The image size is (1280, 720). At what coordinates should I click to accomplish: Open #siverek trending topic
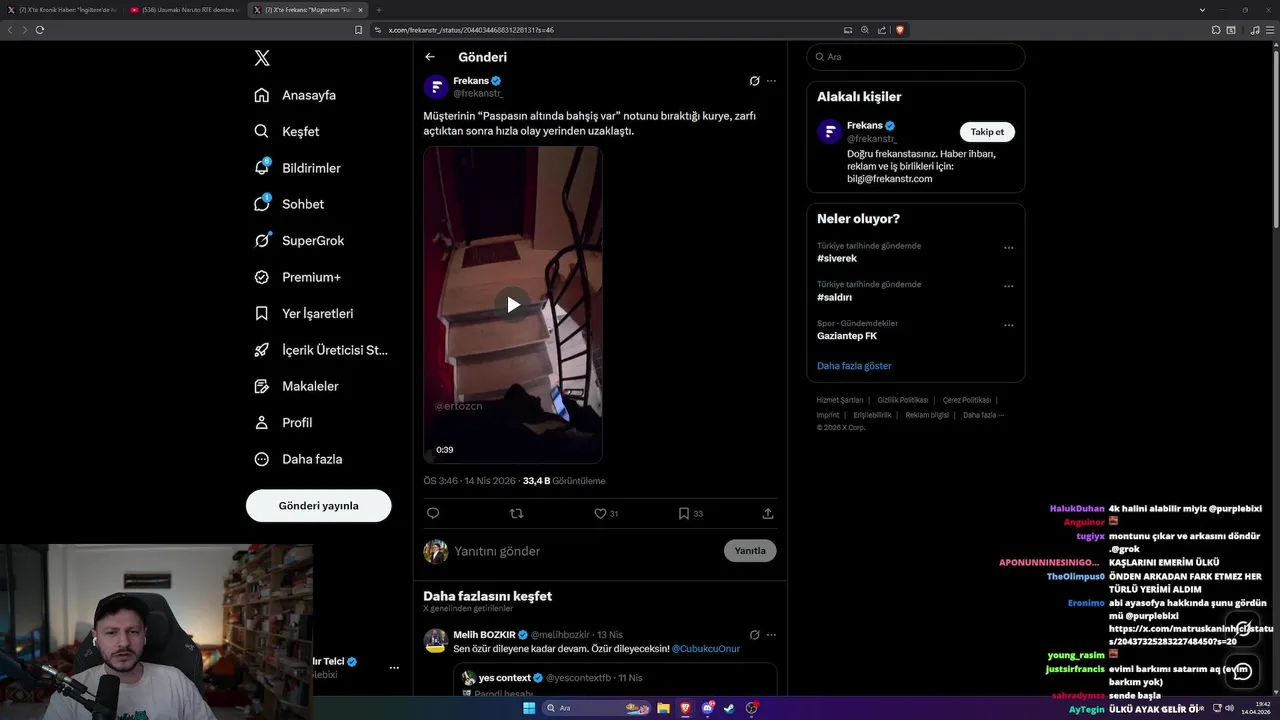click(837, 258)
